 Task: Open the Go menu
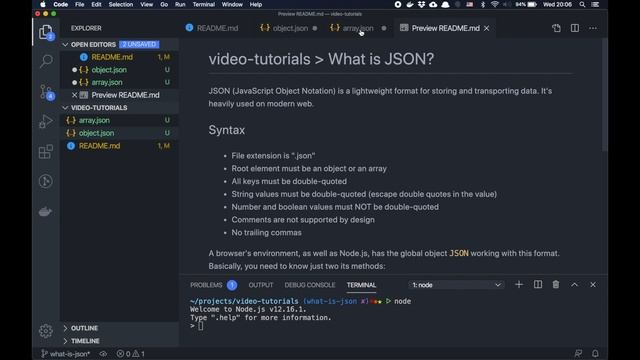click(164, 4)
